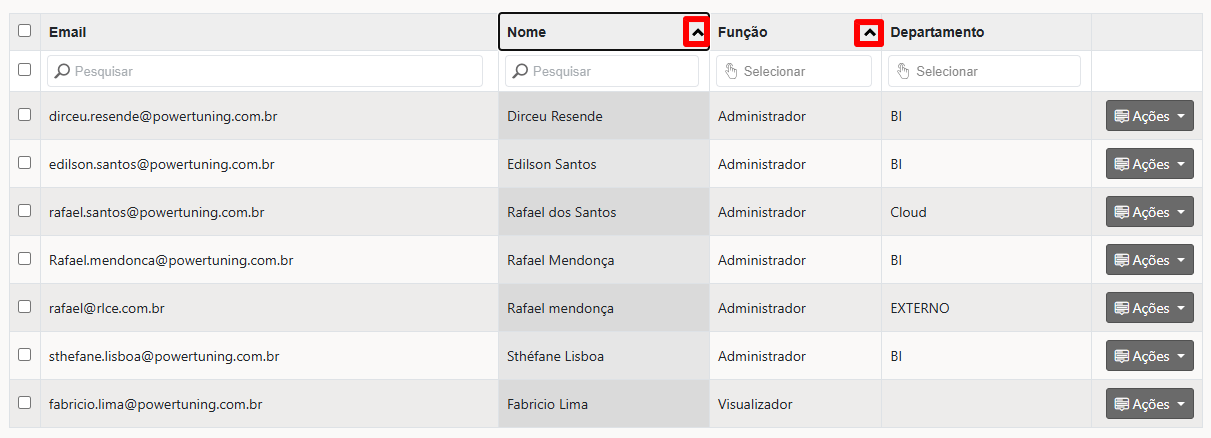Click magnifier icon in Nome search box

click(x=520, y=72)
